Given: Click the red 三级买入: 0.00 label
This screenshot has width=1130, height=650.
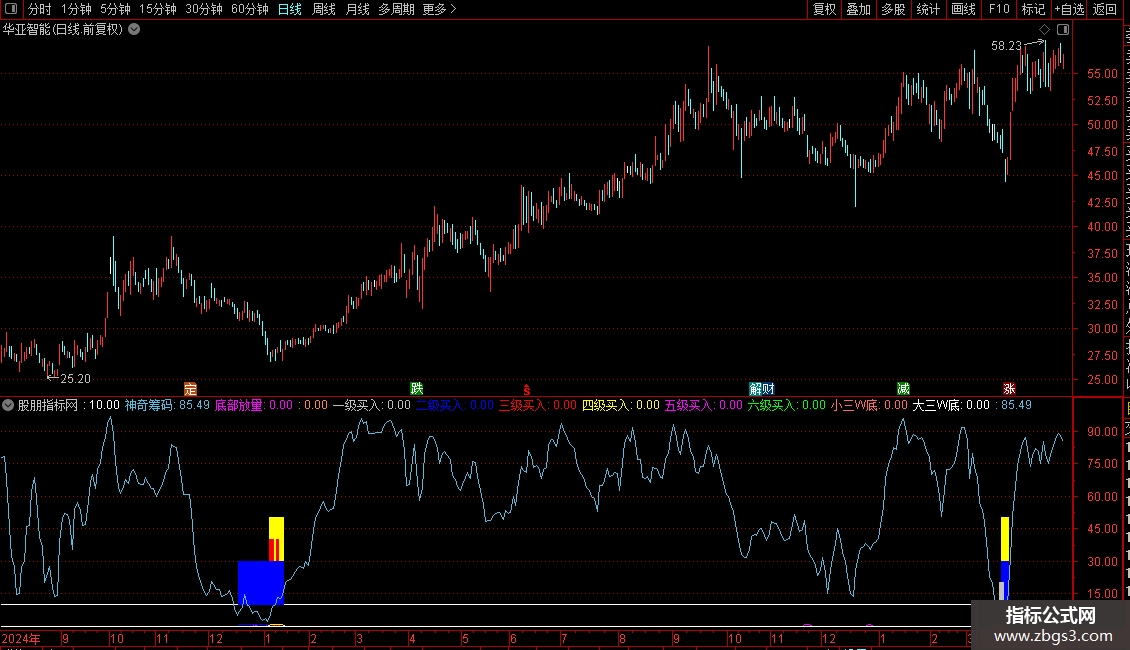Looking at the screenshot, I should click(538, 405).
